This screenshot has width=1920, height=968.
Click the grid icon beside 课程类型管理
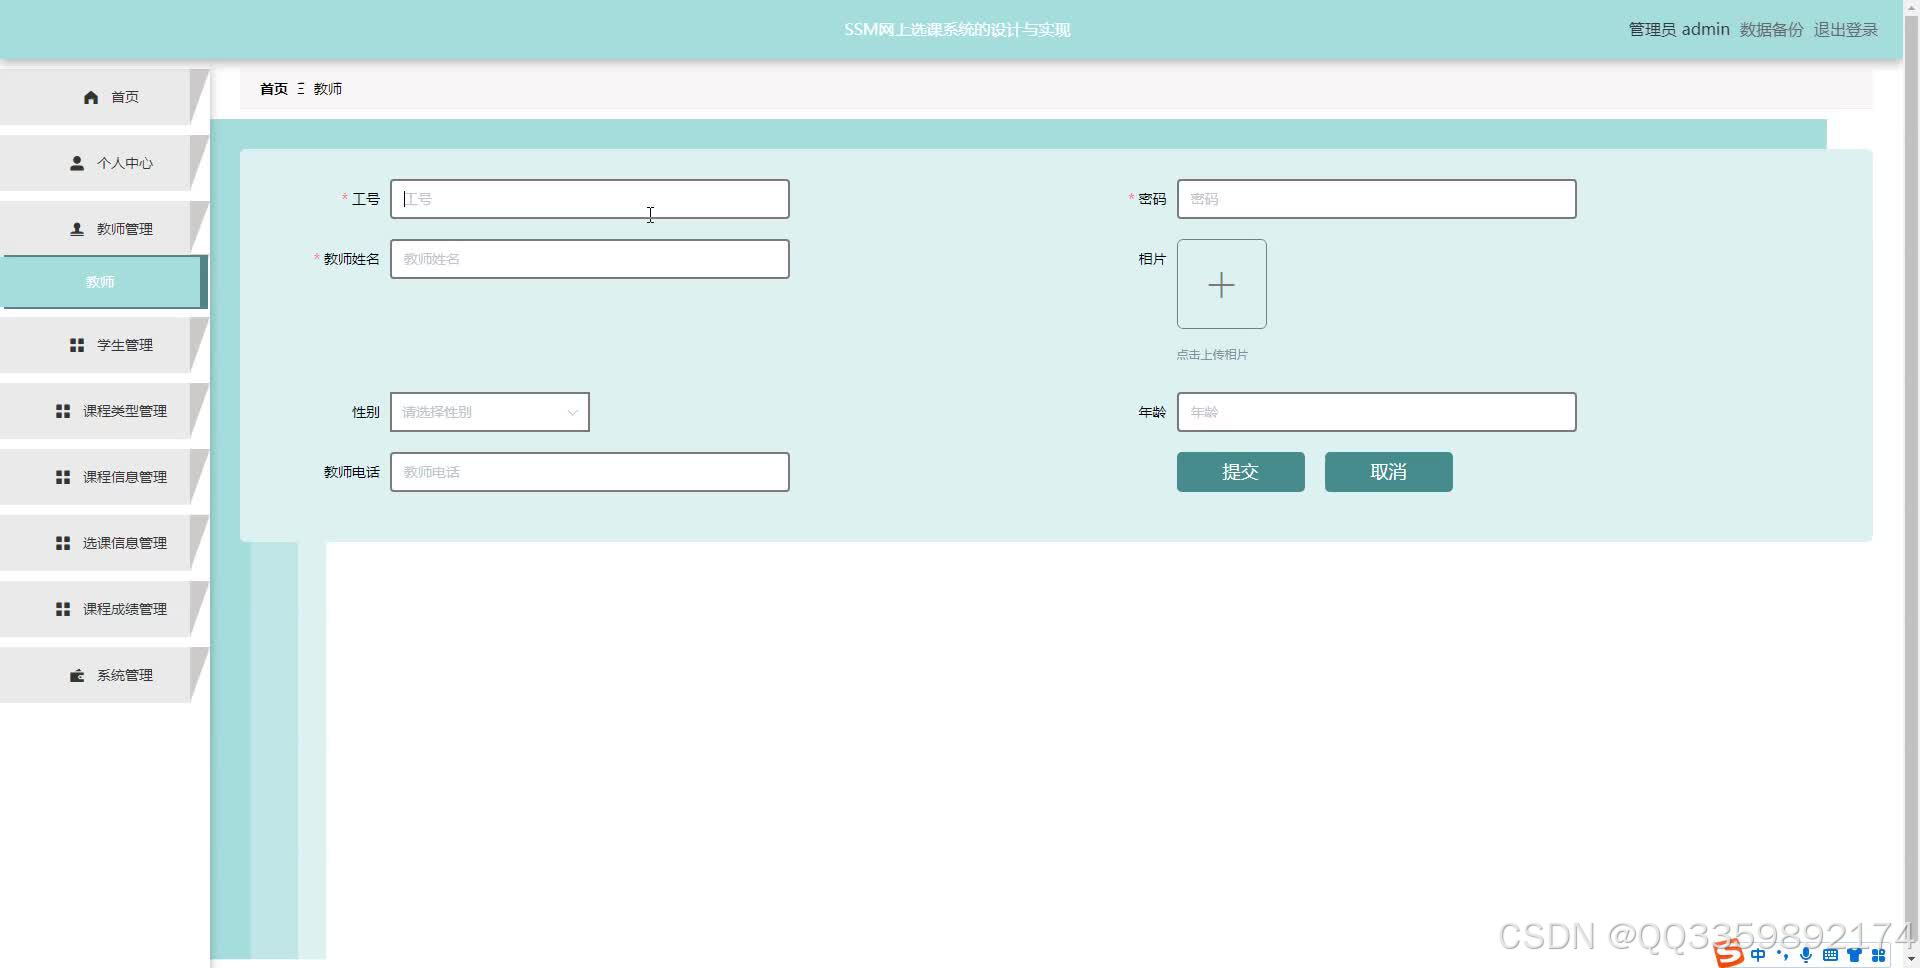pos(63,411)
